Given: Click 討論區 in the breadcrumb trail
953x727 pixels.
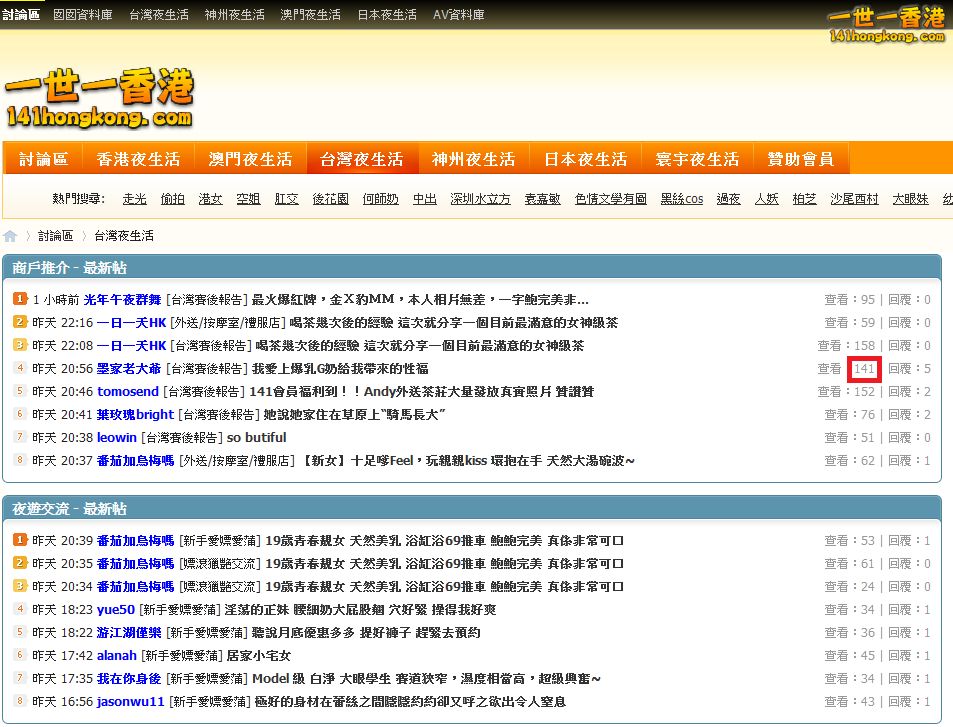Looking at the screenshot, I should [x=55, y=236].
